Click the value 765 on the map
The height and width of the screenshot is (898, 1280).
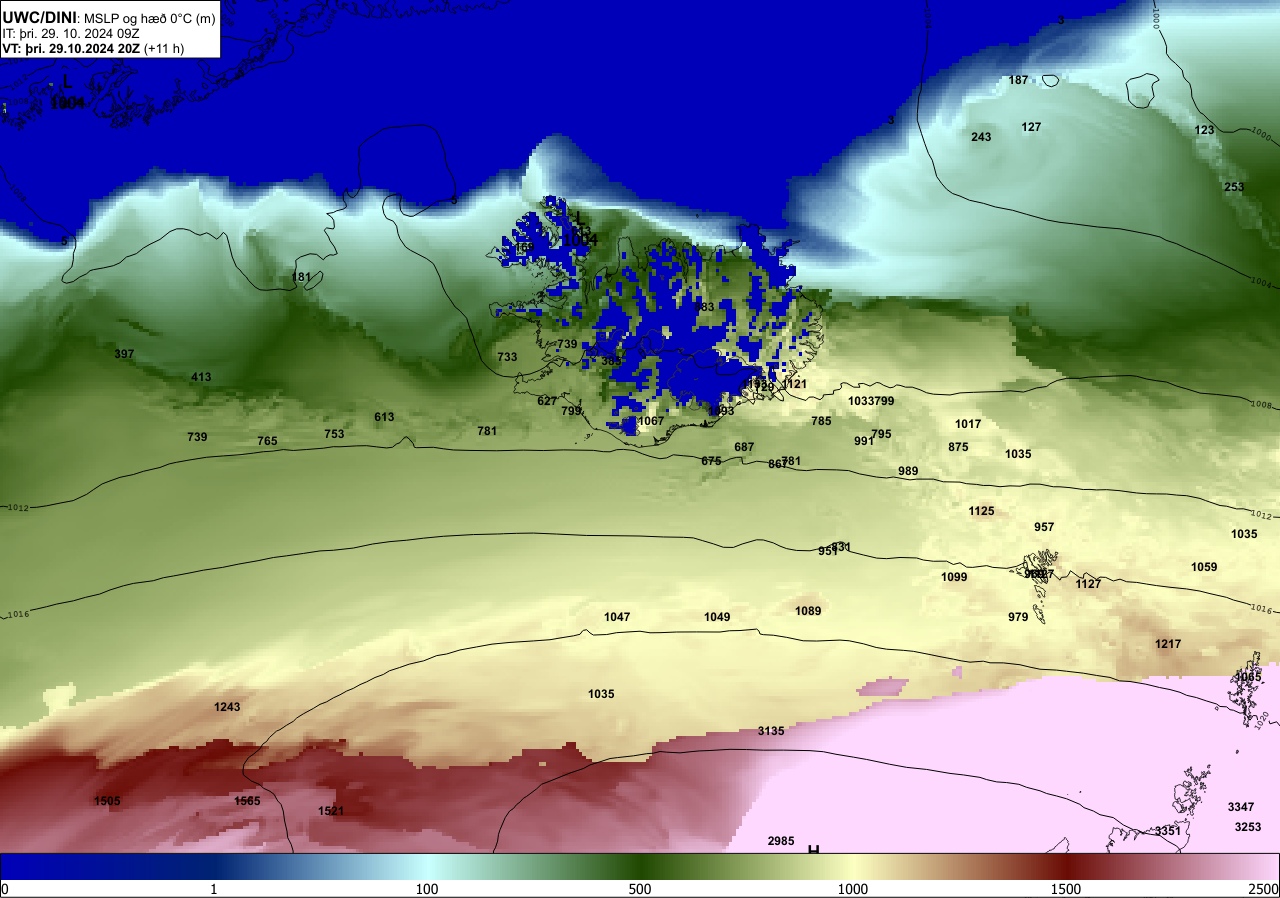click(x=267, y=441)
